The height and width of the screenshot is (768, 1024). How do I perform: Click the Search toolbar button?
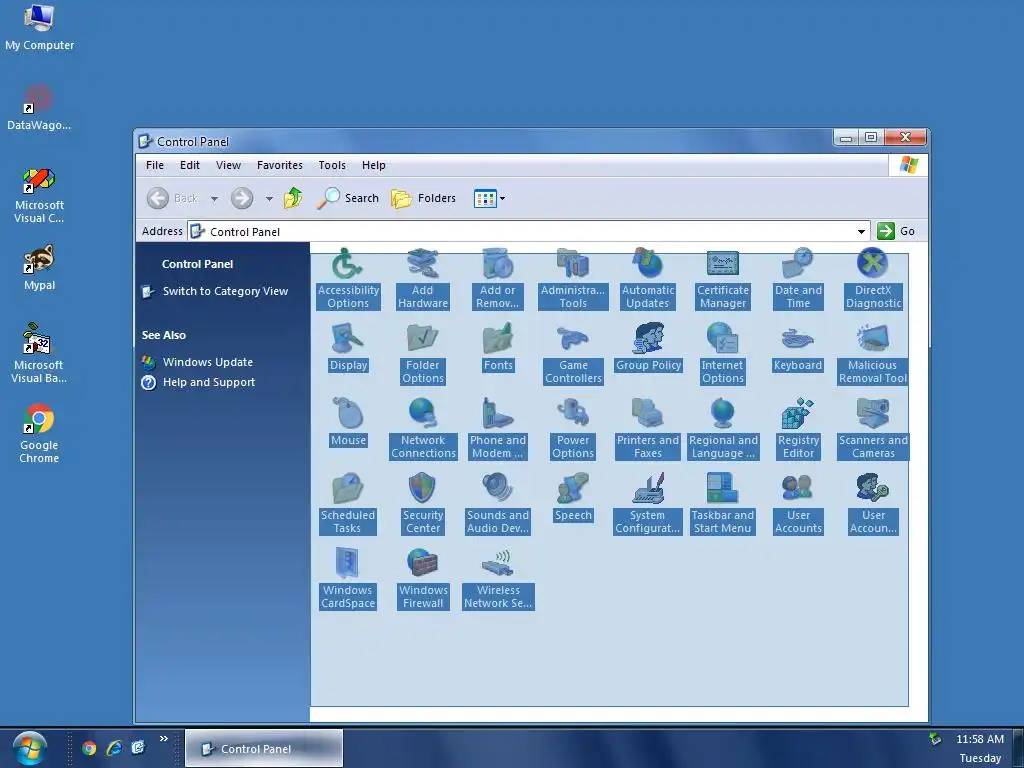pos(347,198)
